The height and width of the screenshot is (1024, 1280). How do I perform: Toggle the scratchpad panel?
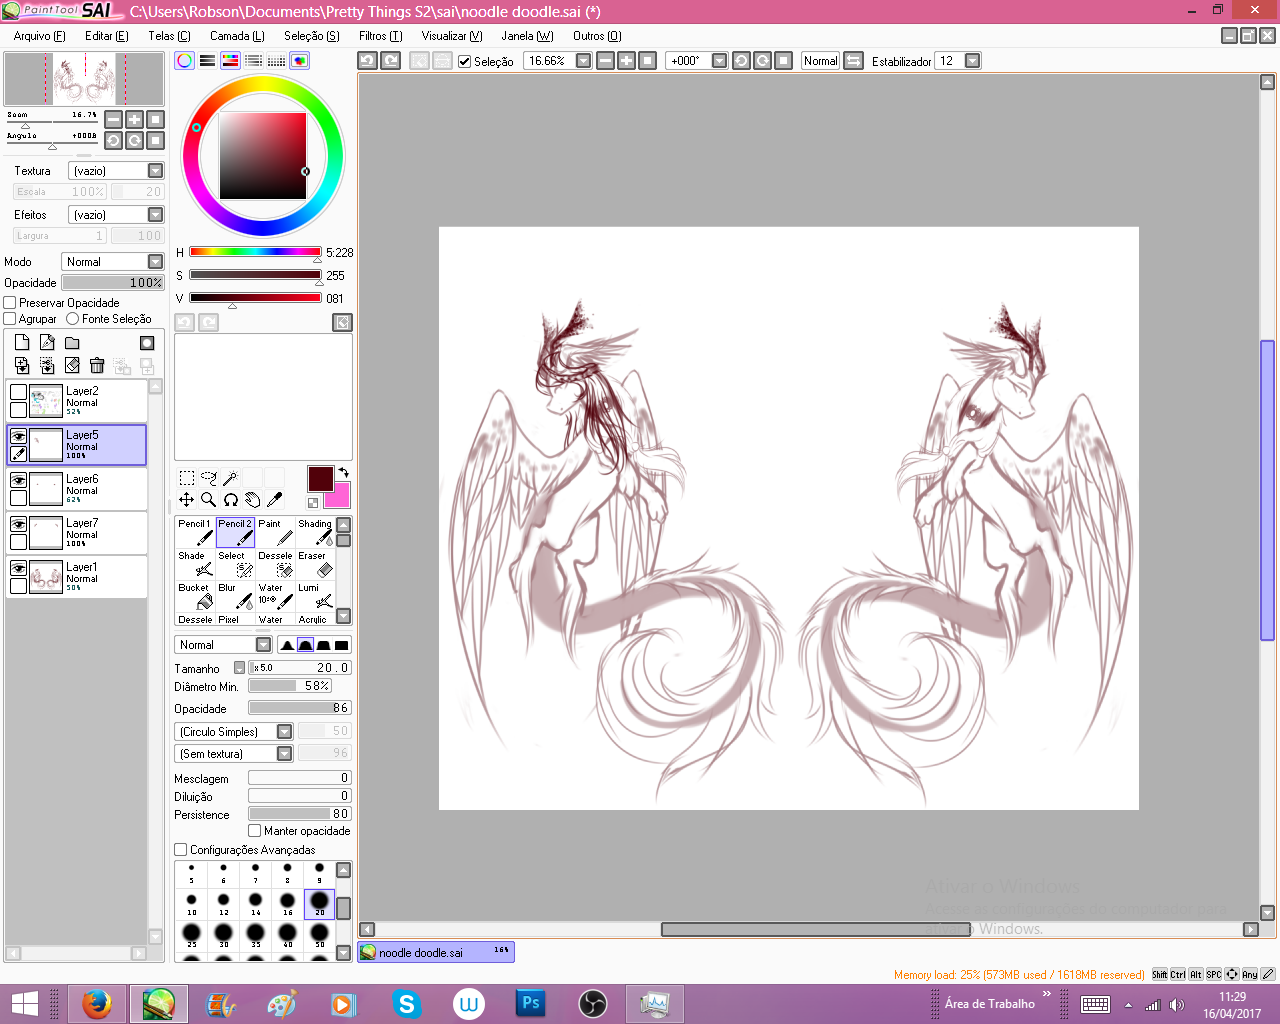[299, 60]
